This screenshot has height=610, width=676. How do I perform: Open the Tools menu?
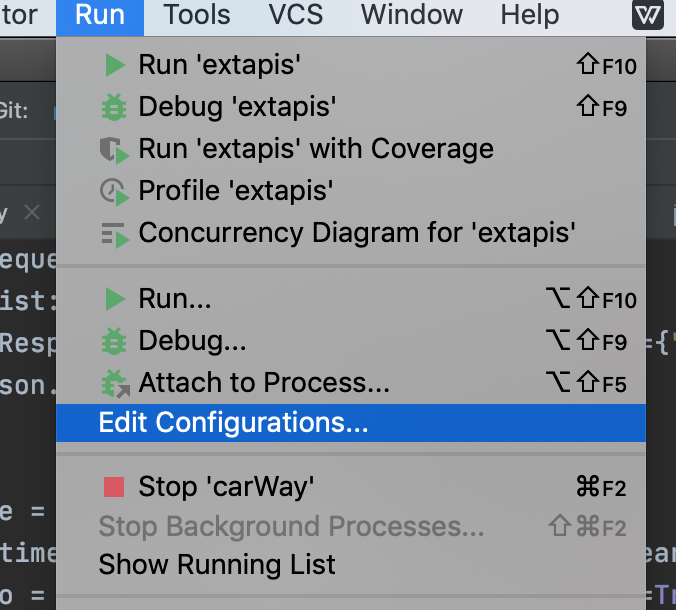pos(197,16)
